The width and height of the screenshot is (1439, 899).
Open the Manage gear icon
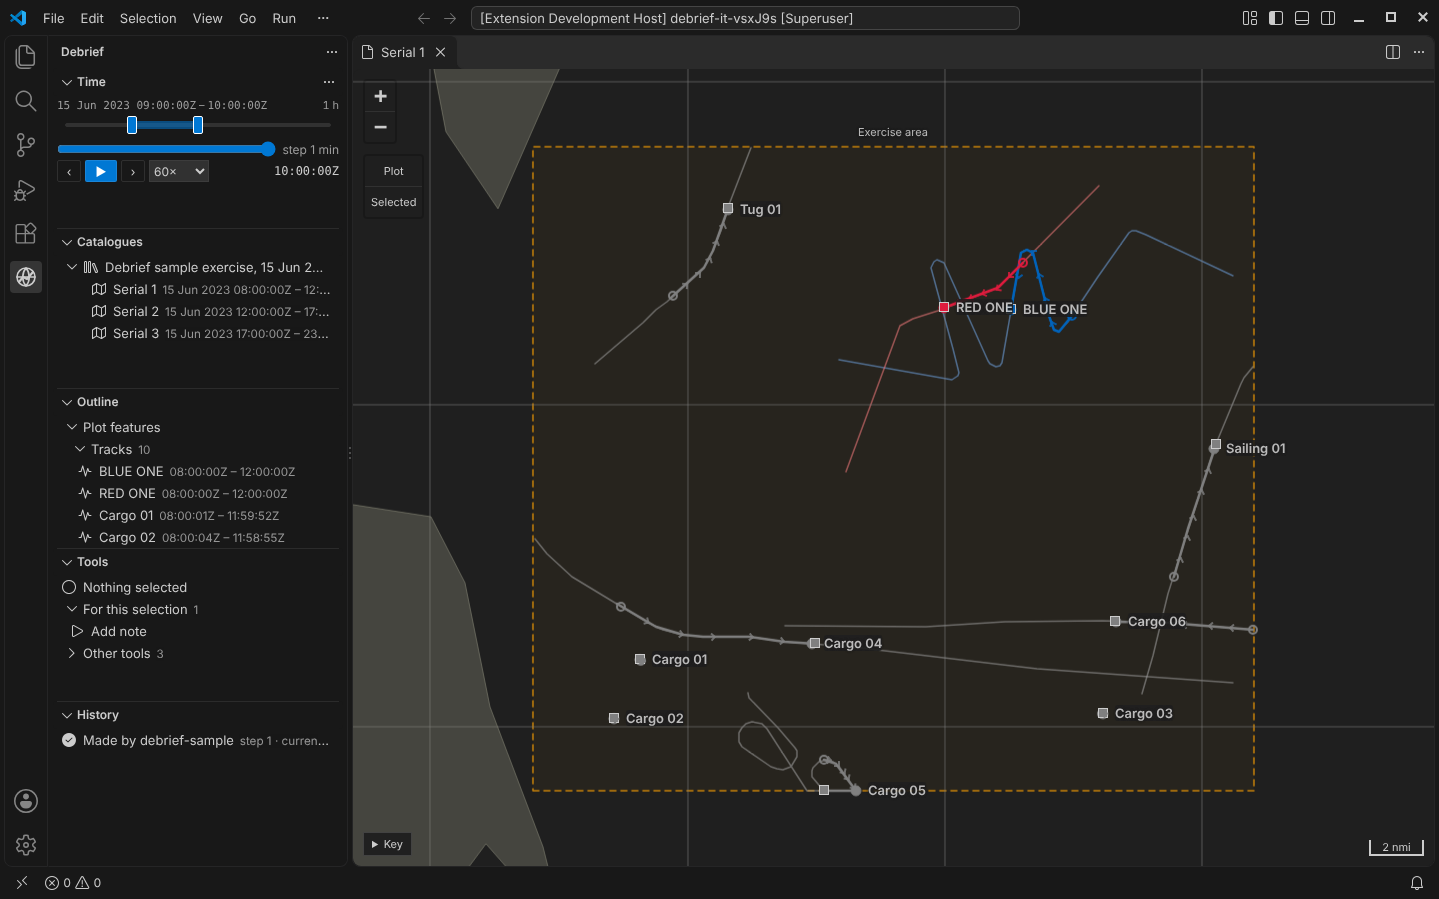pos(26,845)
